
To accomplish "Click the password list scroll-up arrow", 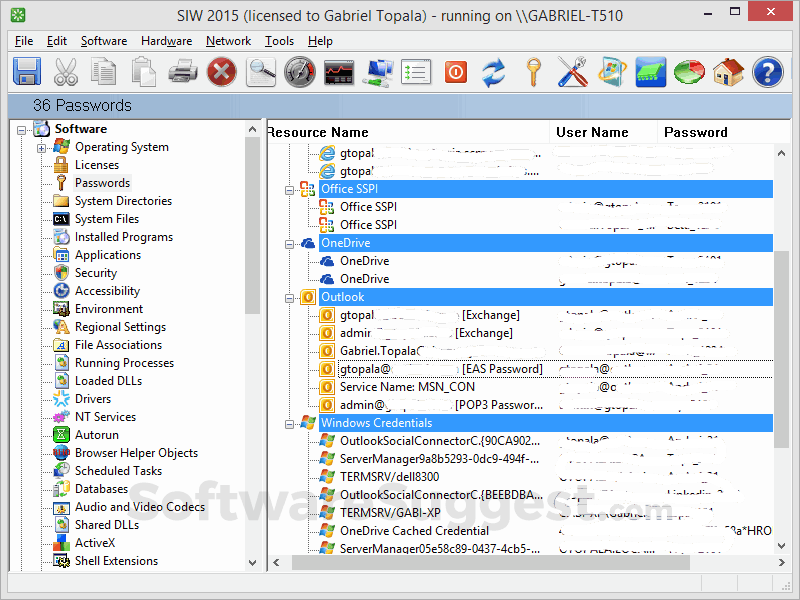I will pyautogui.click(x=782, y=153).
